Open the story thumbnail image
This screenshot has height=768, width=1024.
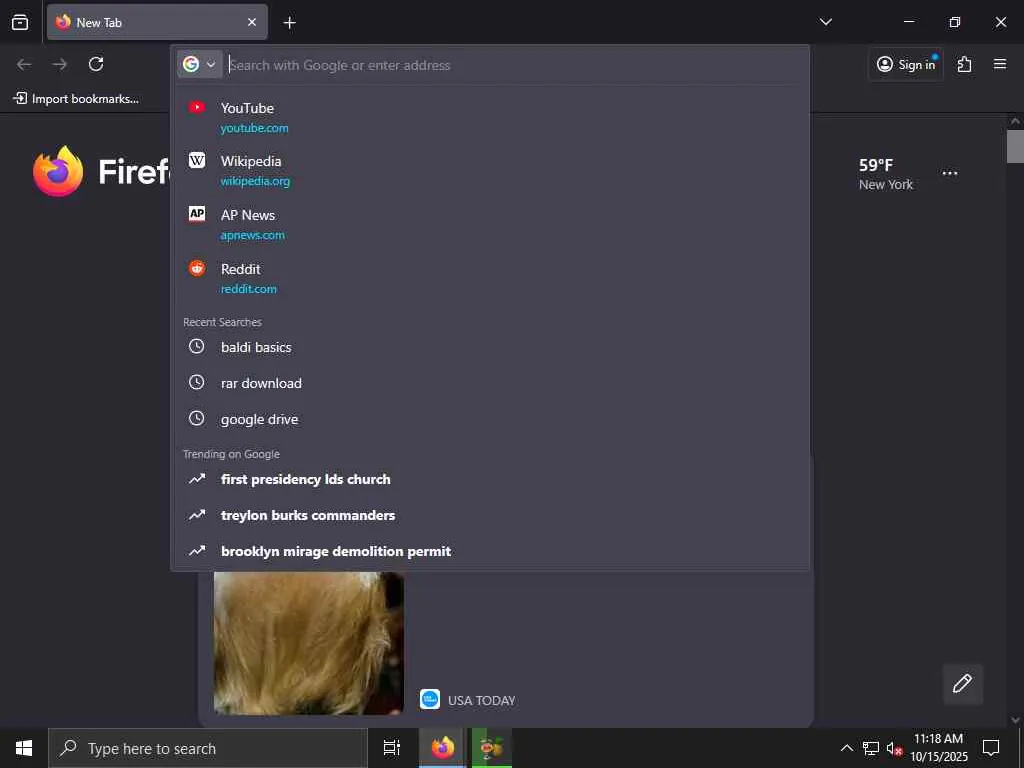coord(308,643)
